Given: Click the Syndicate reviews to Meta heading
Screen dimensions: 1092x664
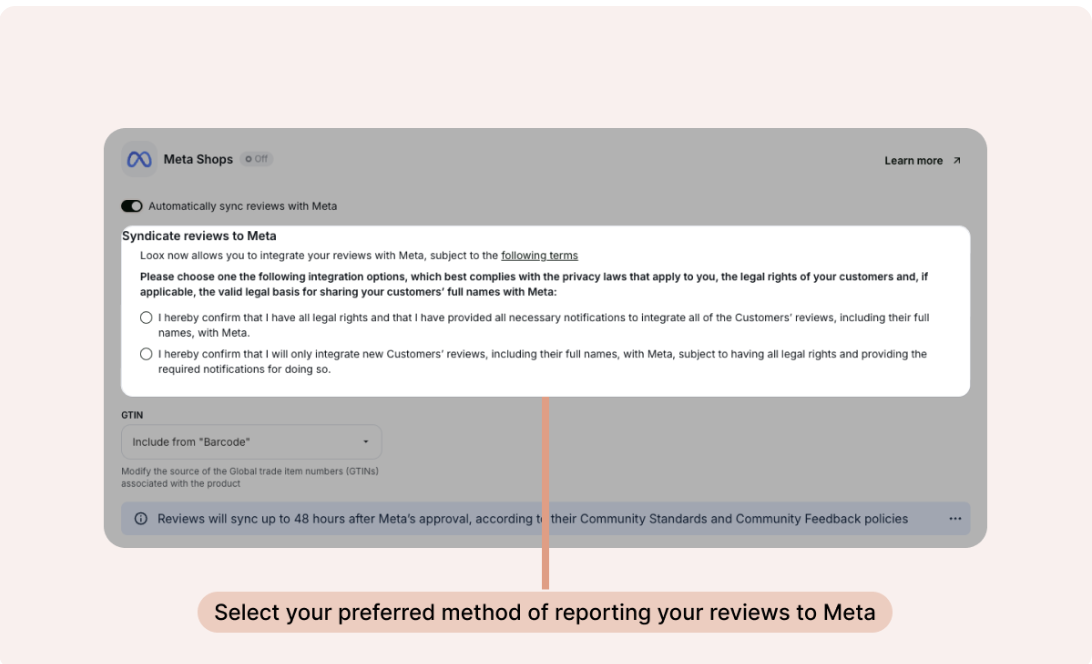Looking at the screenshot, I should (x=199, y=236).
